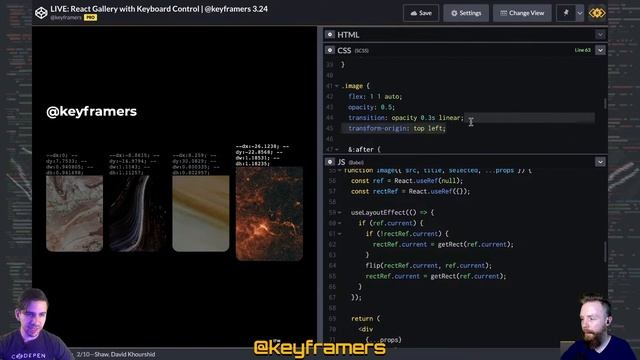Select the dark swirl gallery image

138,213
